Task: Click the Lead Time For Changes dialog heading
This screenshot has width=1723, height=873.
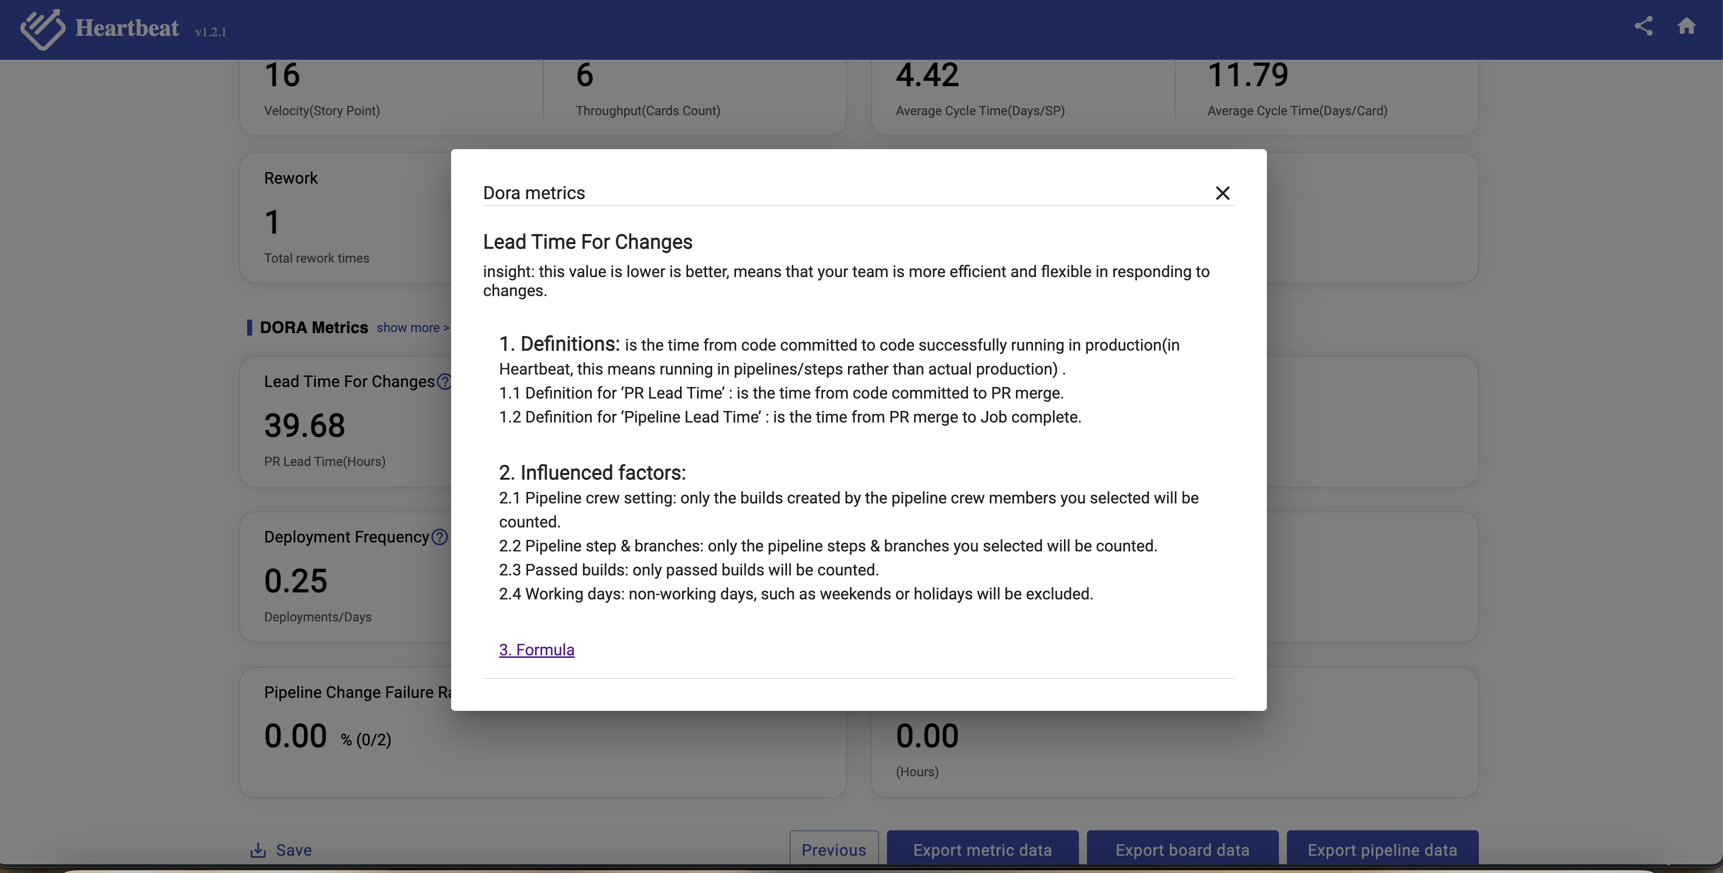Action: pyautogui.click(x=588, y=242)
